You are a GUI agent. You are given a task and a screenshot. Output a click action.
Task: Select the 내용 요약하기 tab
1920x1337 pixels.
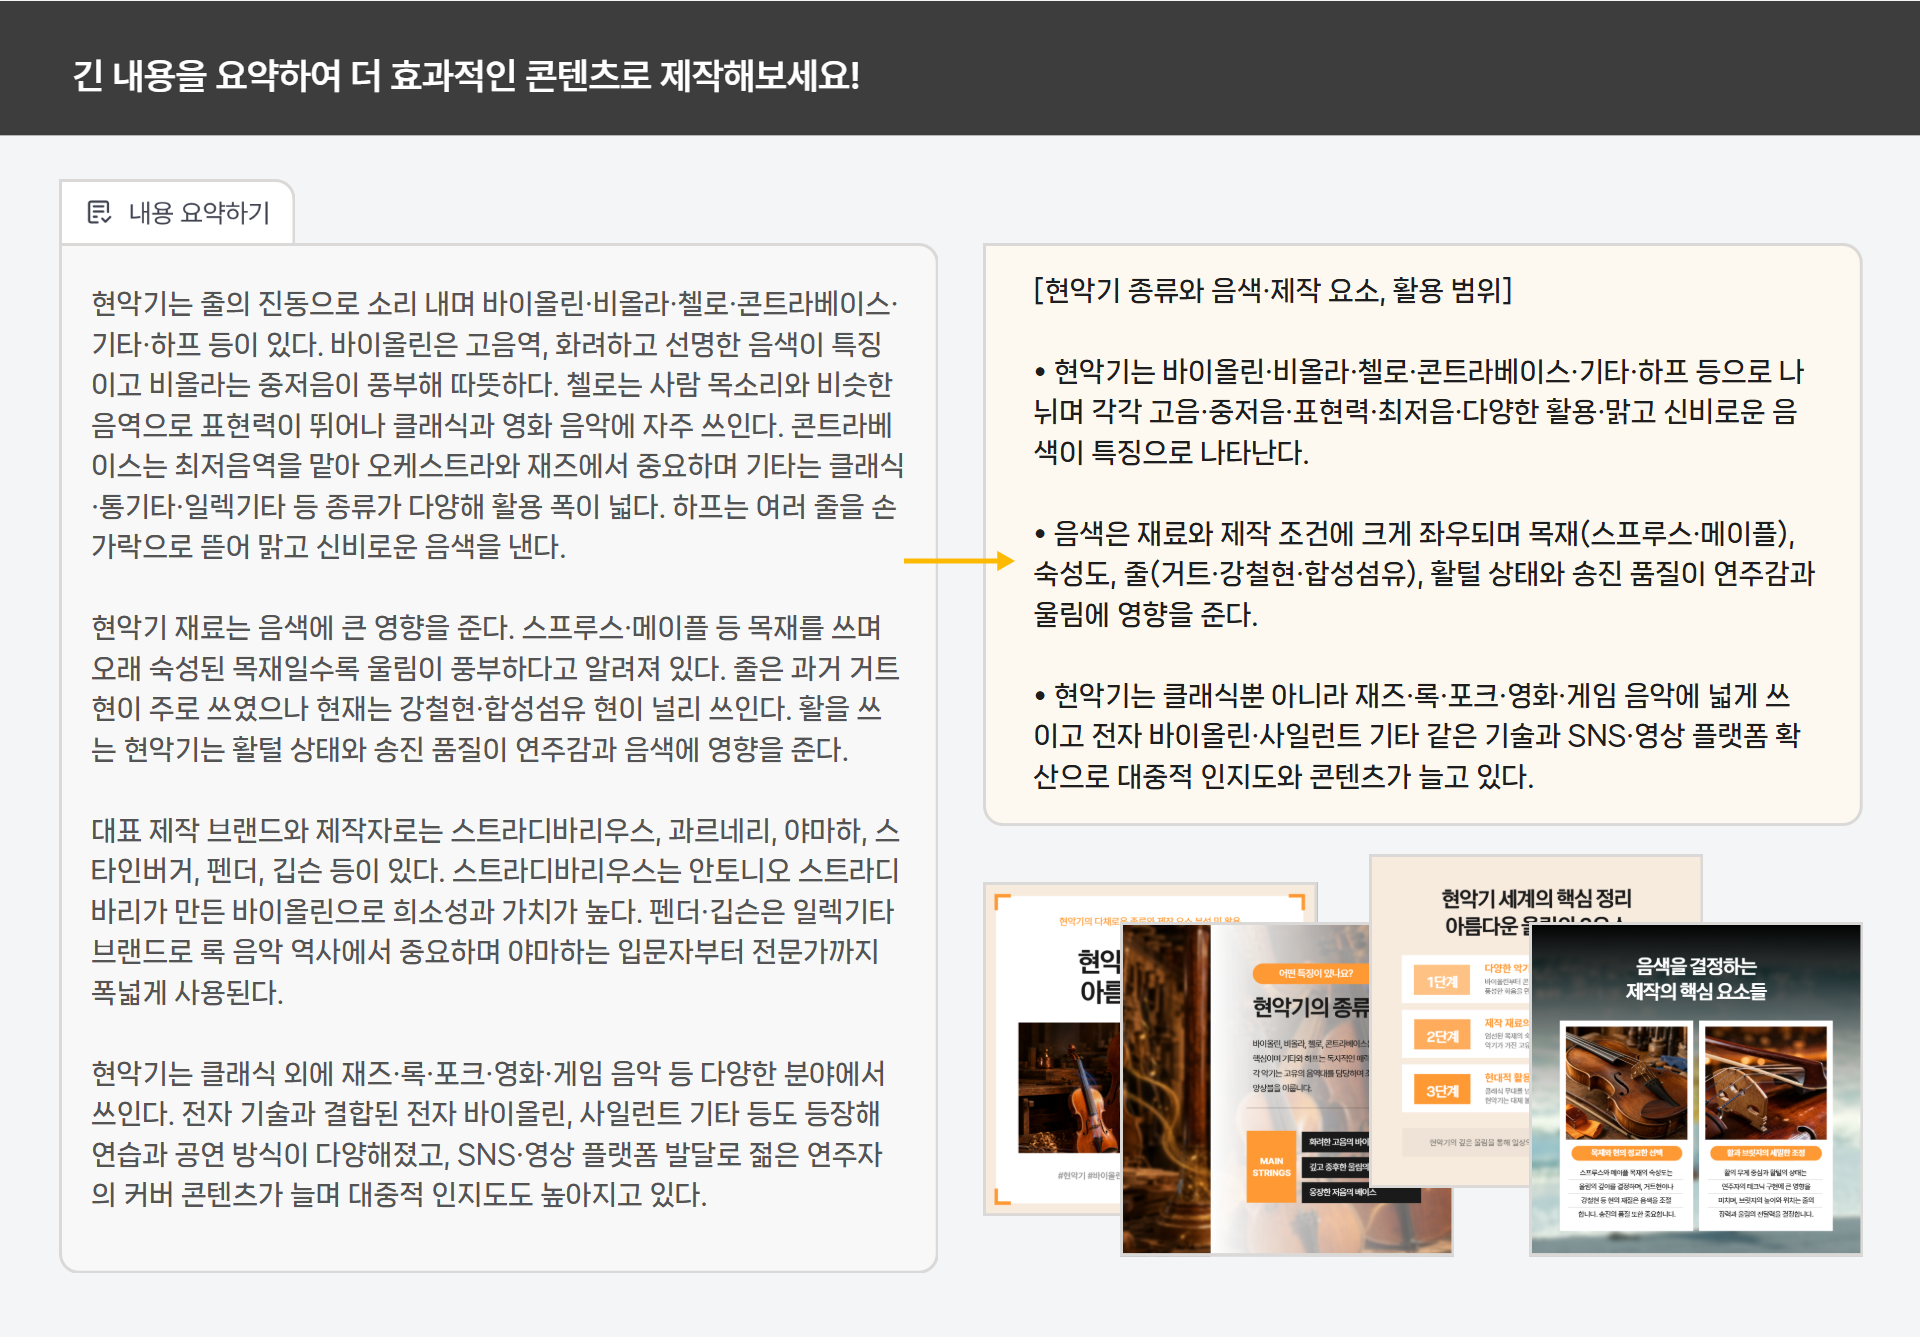[x=178, y=212]
